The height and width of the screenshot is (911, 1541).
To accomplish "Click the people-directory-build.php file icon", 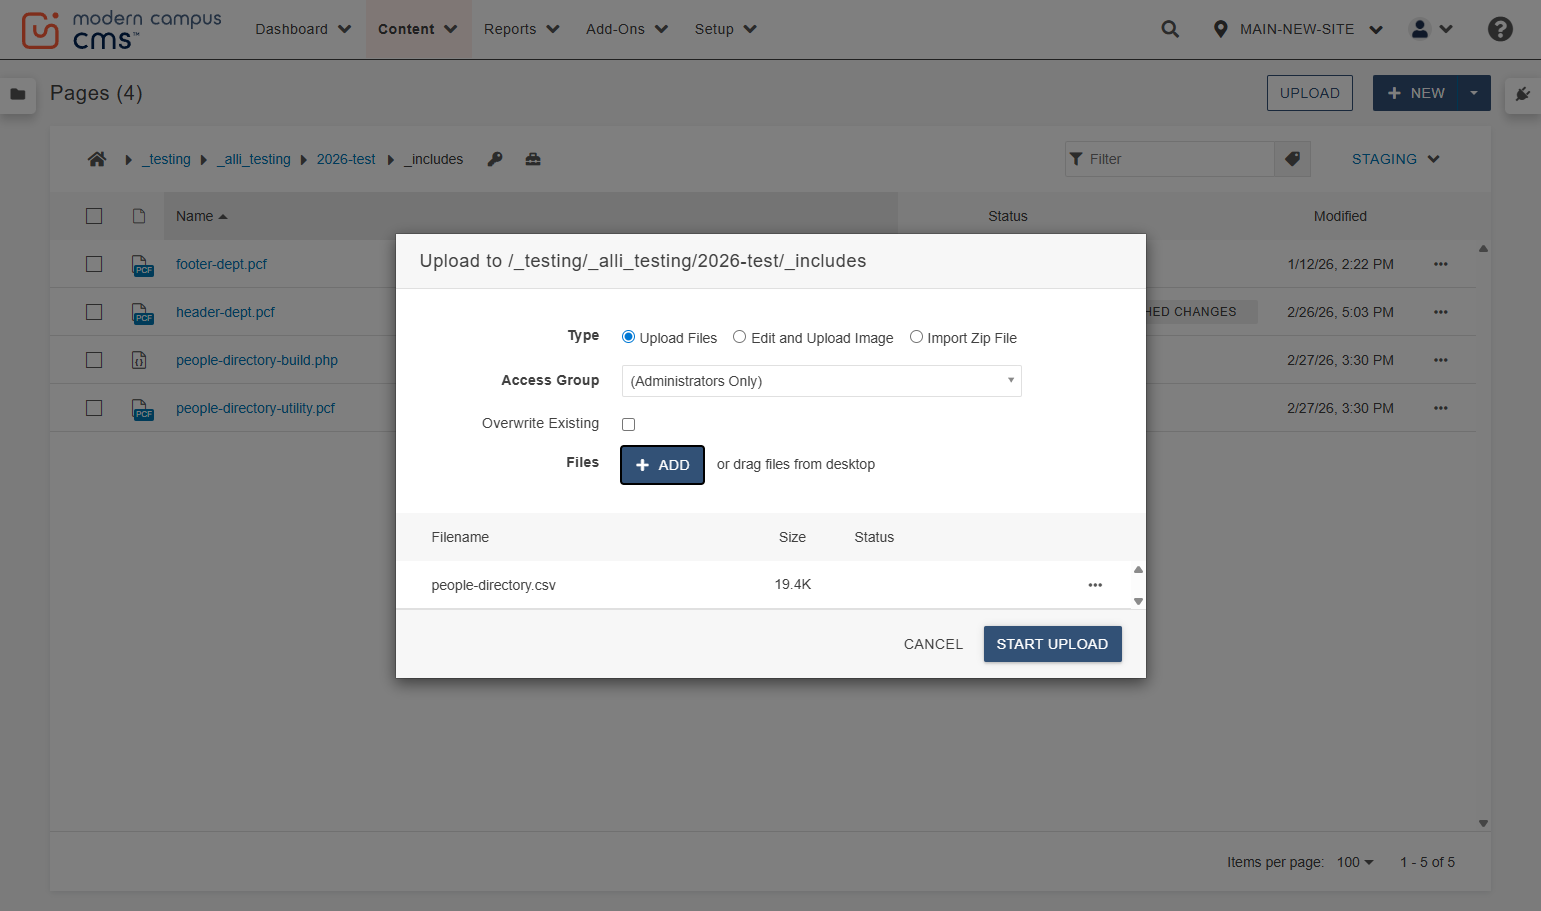I will coord(140,360).
